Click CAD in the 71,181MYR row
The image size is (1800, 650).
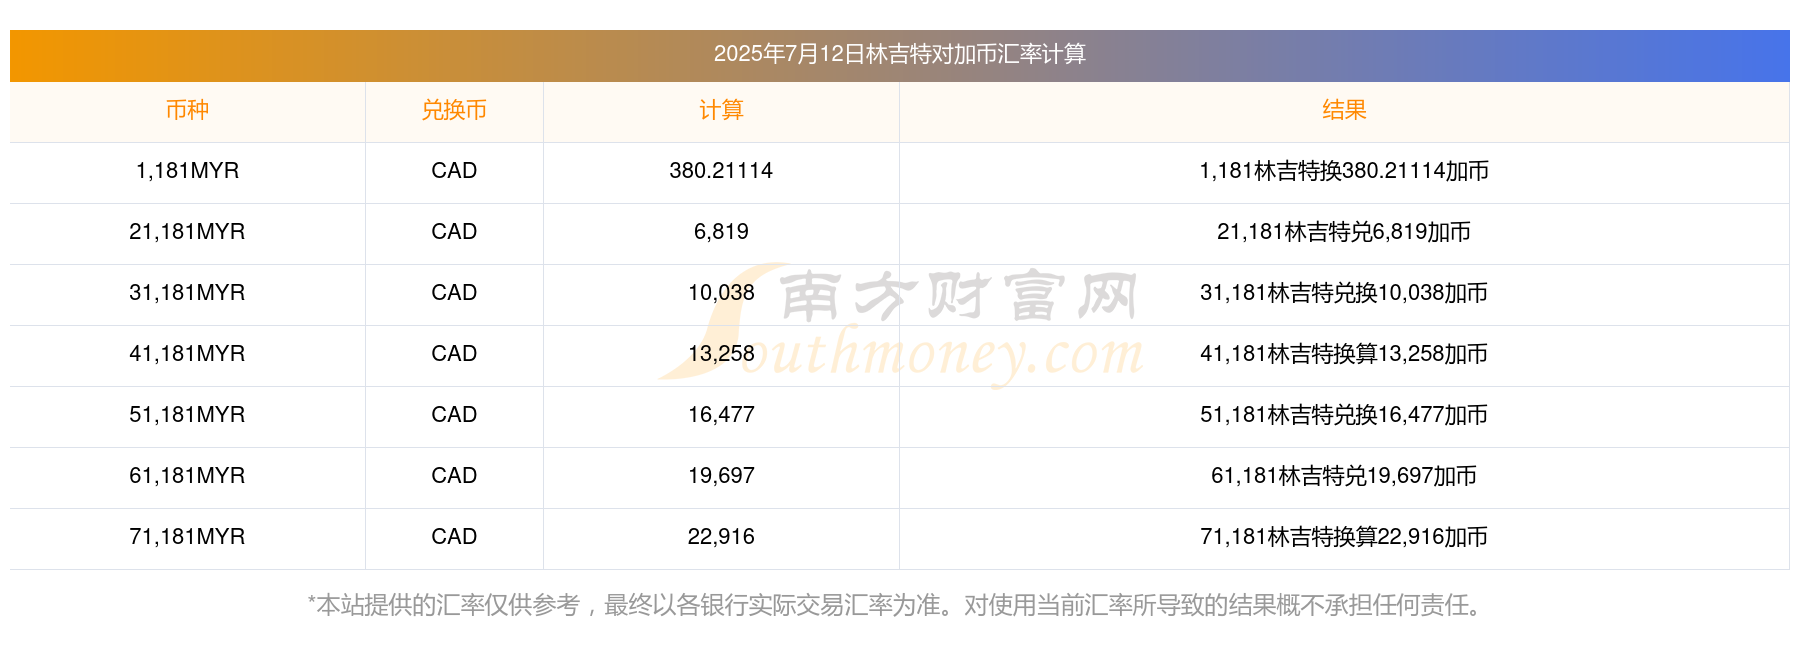(x=454, y=537)
